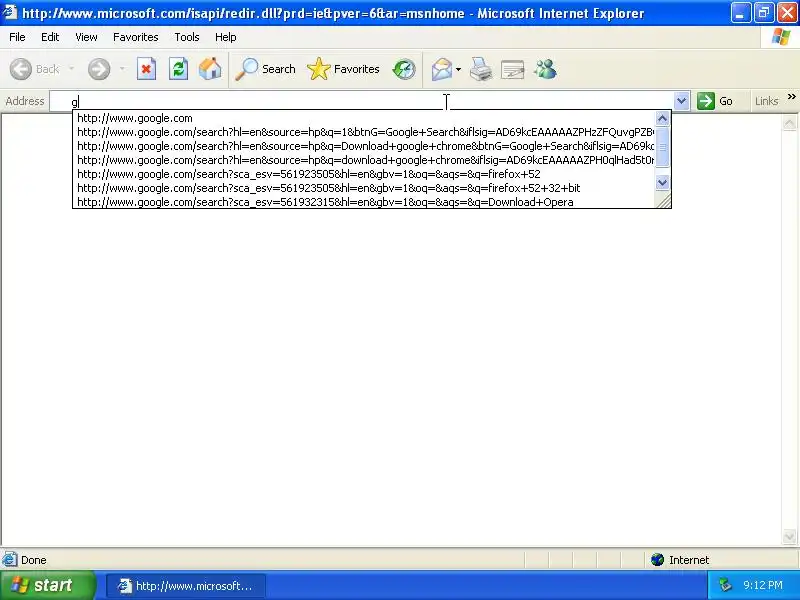Open the Help menu
Image resolution: width=800 pixels, height=600 pixels.
226,37
